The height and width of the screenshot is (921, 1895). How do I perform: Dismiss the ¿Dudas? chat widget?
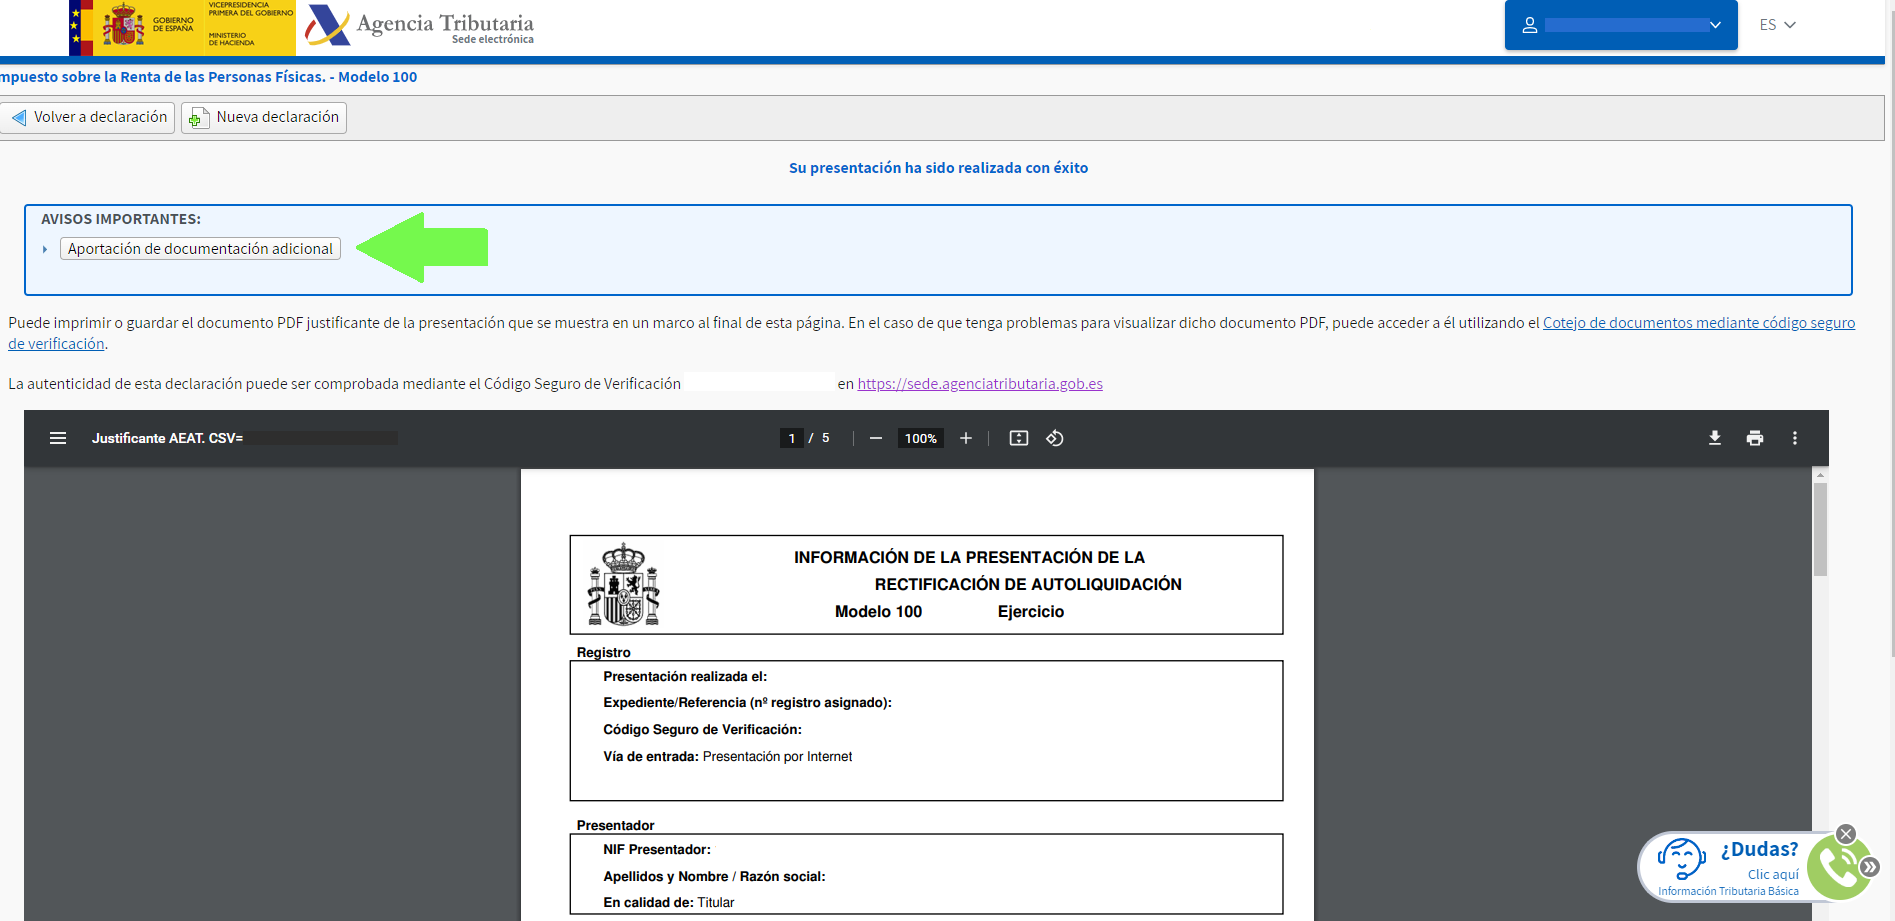(1845, 833)
